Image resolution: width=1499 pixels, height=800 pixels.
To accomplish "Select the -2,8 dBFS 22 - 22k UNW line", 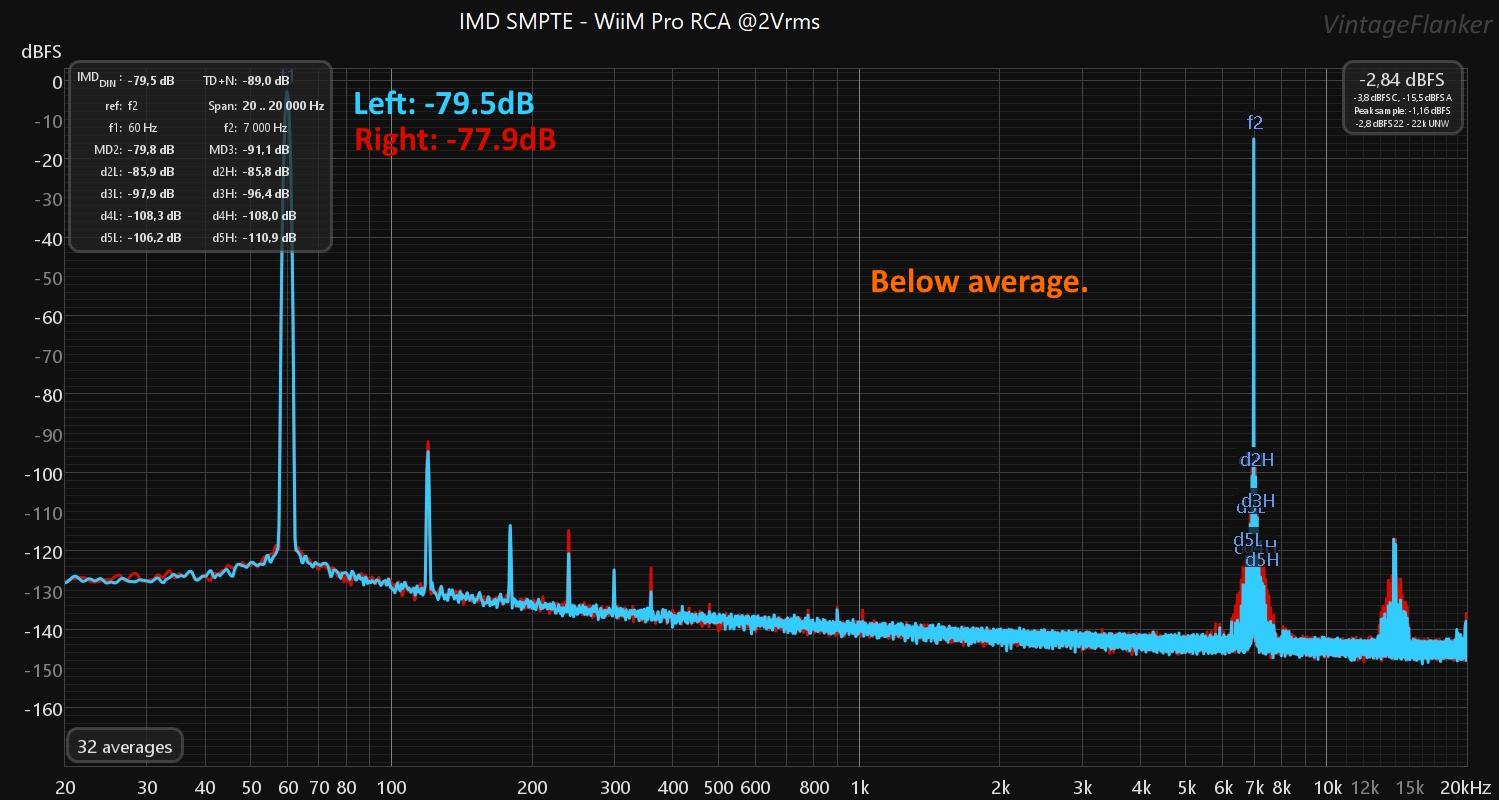I will [1403, 122].
